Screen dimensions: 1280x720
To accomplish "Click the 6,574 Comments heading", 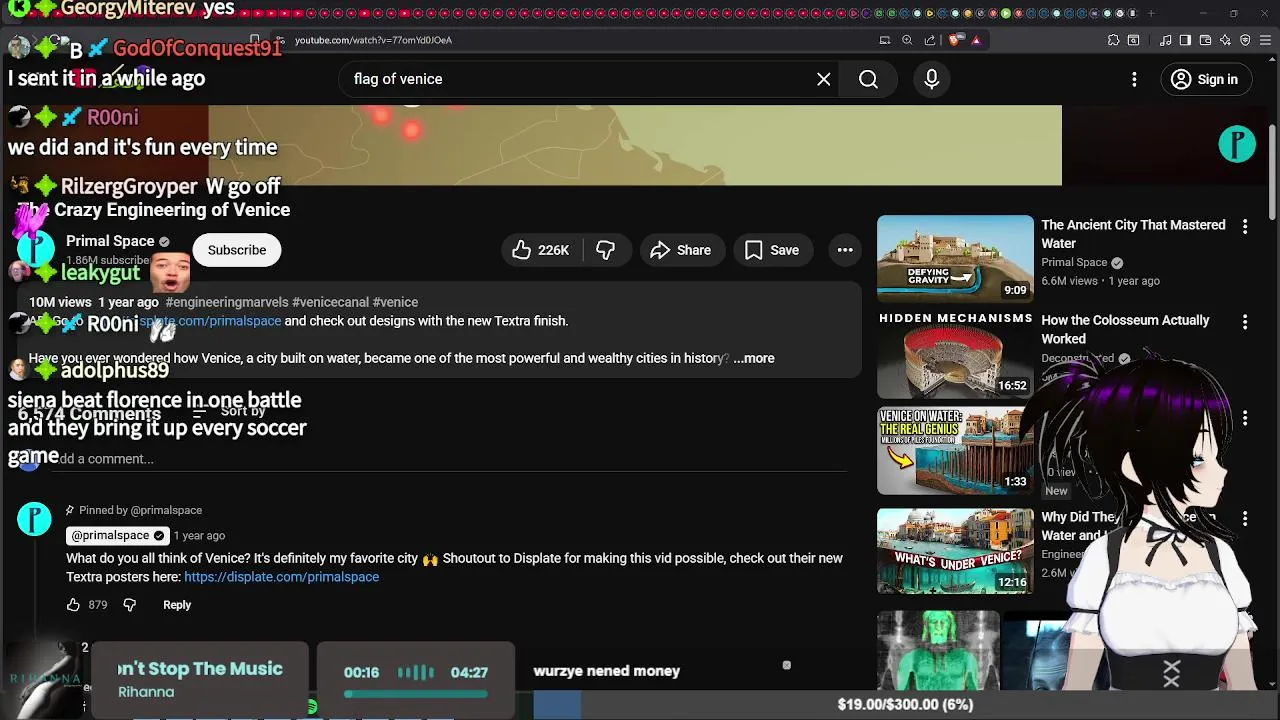I will [x=89, y=413].
